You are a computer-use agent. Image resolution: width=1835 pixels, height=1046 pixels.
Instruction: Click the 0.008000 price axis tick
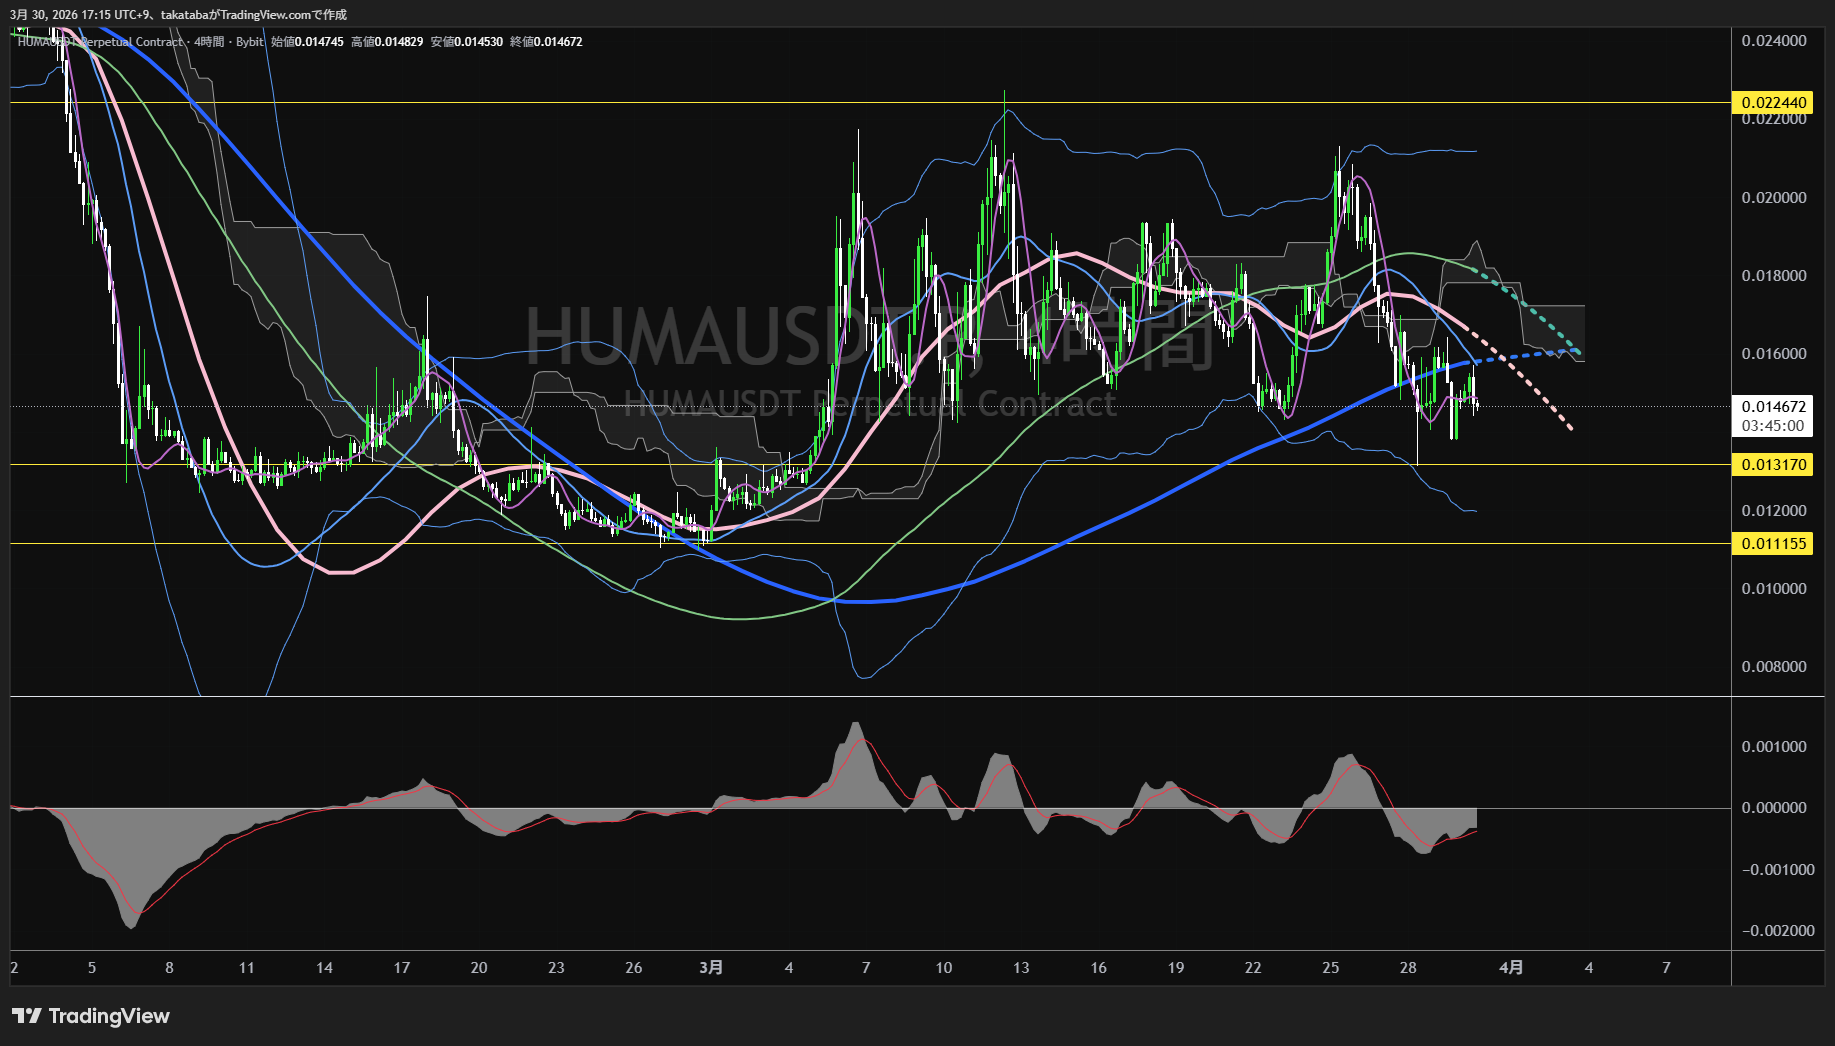1773,667
